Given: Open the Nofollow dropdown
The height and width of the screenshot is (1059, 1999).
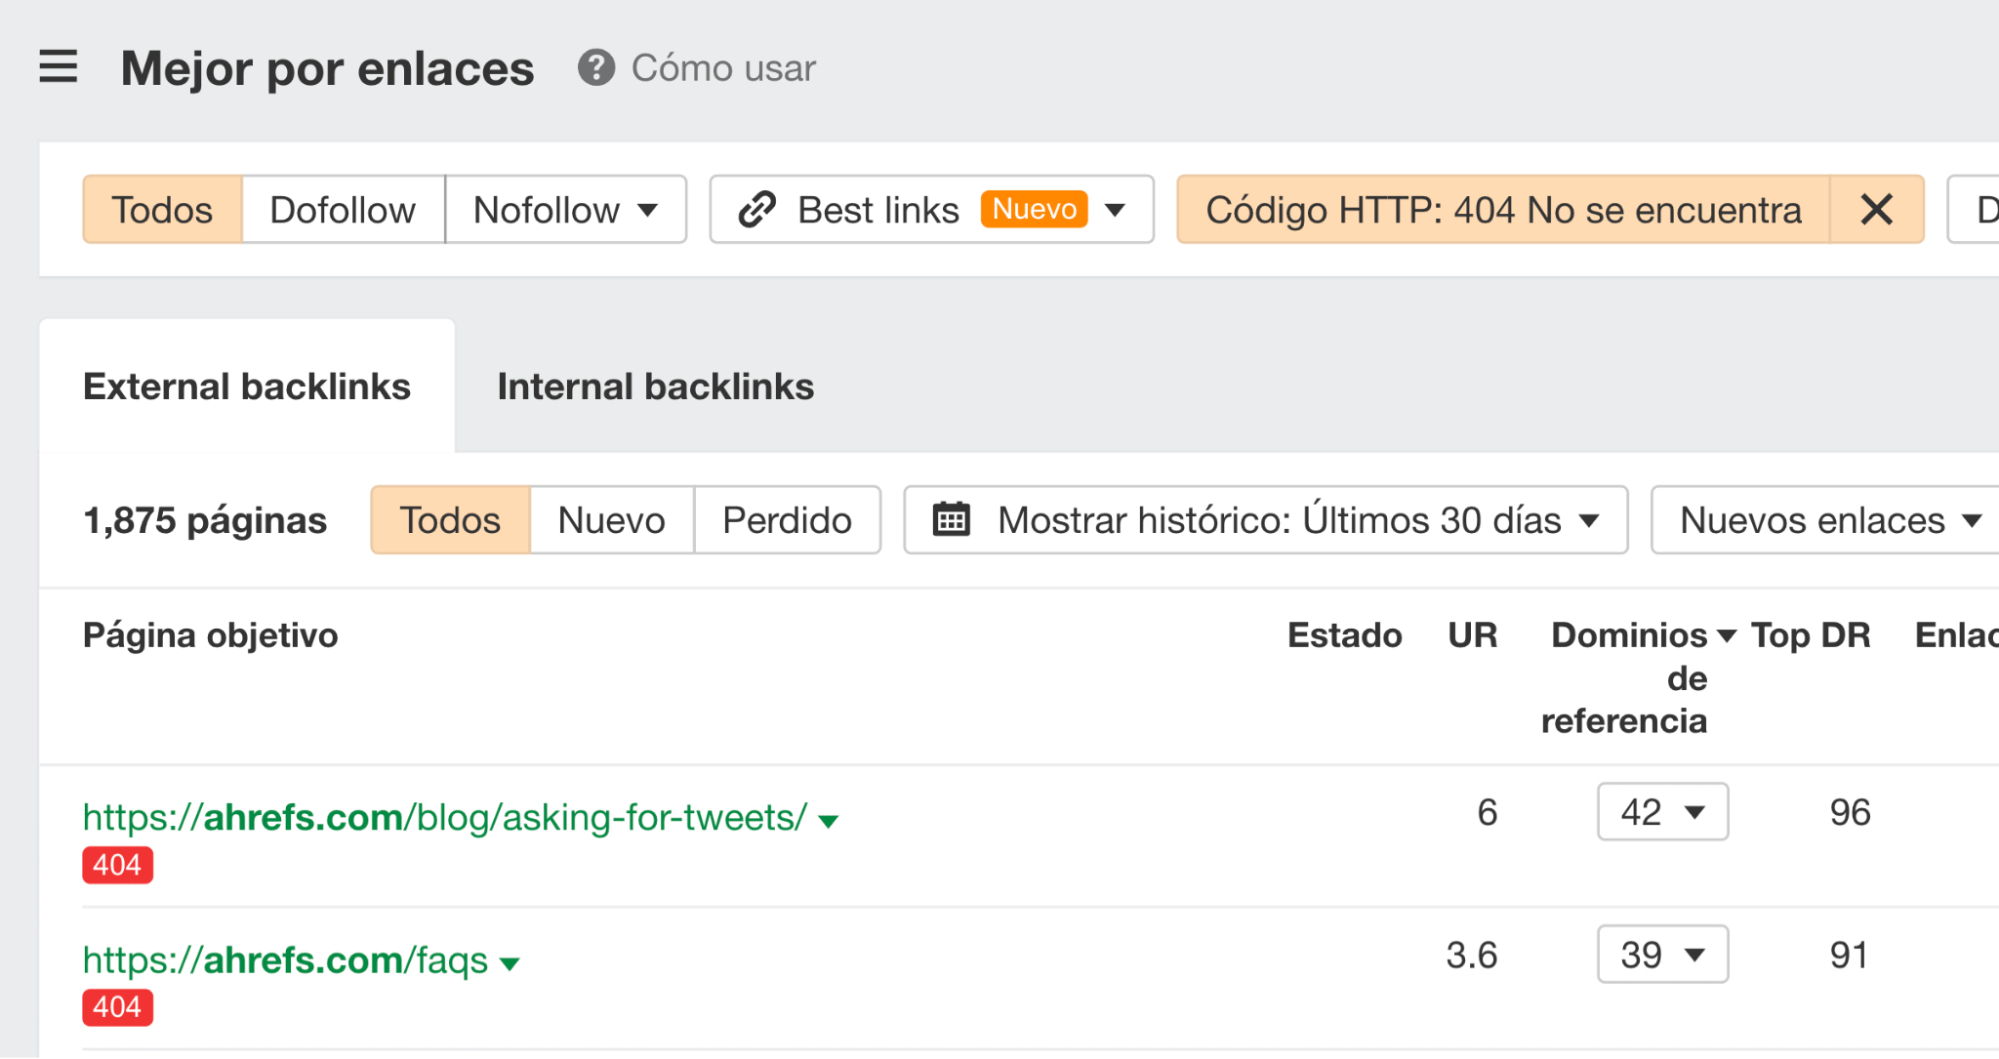Looking at the screenshot, I should [564, 209].
